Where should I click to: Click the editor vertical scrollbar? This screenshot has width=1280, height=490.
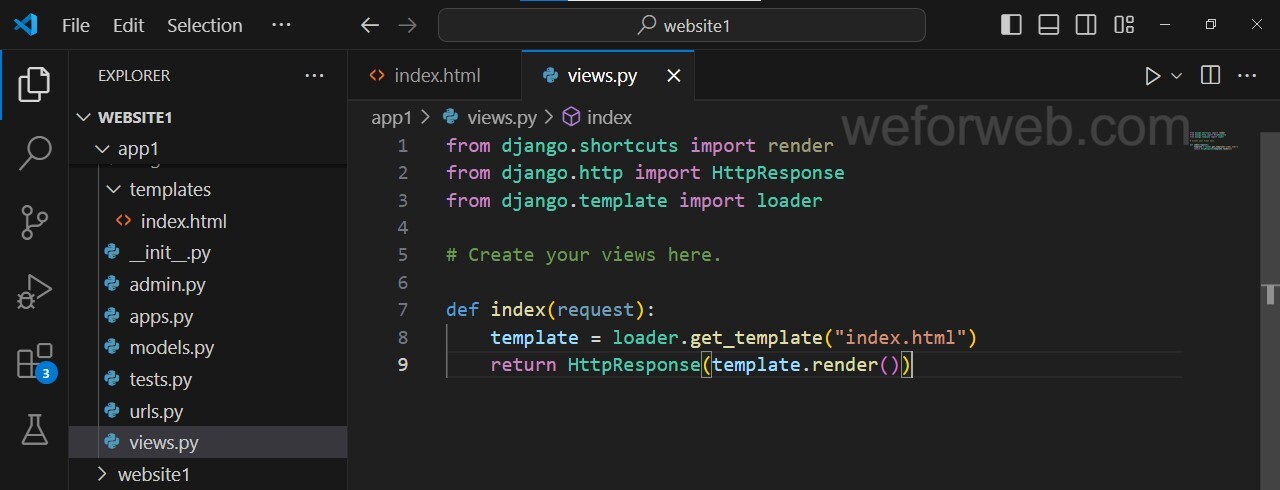tap(1271, 294)
